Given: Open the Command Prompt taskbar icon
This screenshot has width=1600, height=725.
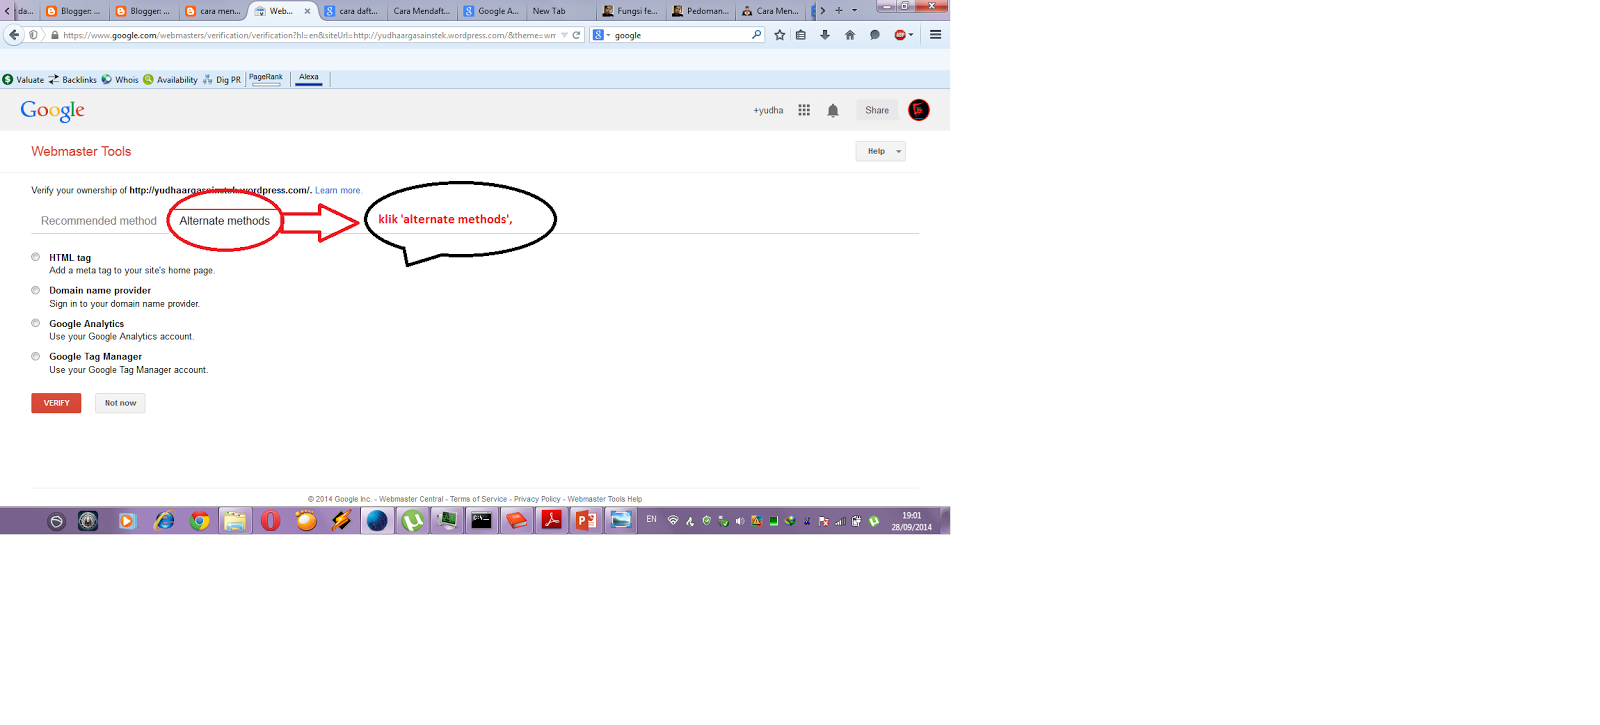Looking at the screenshot, I should click(481, 521).
